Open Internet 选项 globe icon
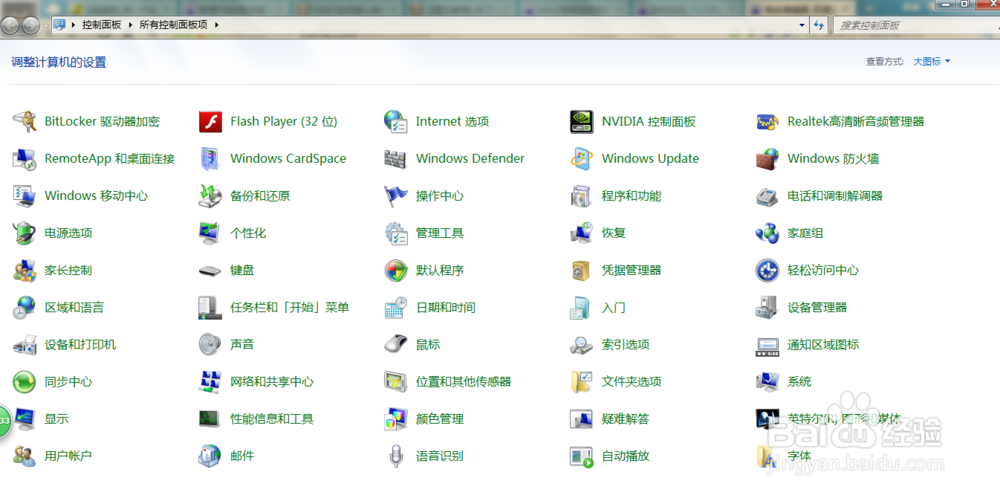 [x=395, y=121]
